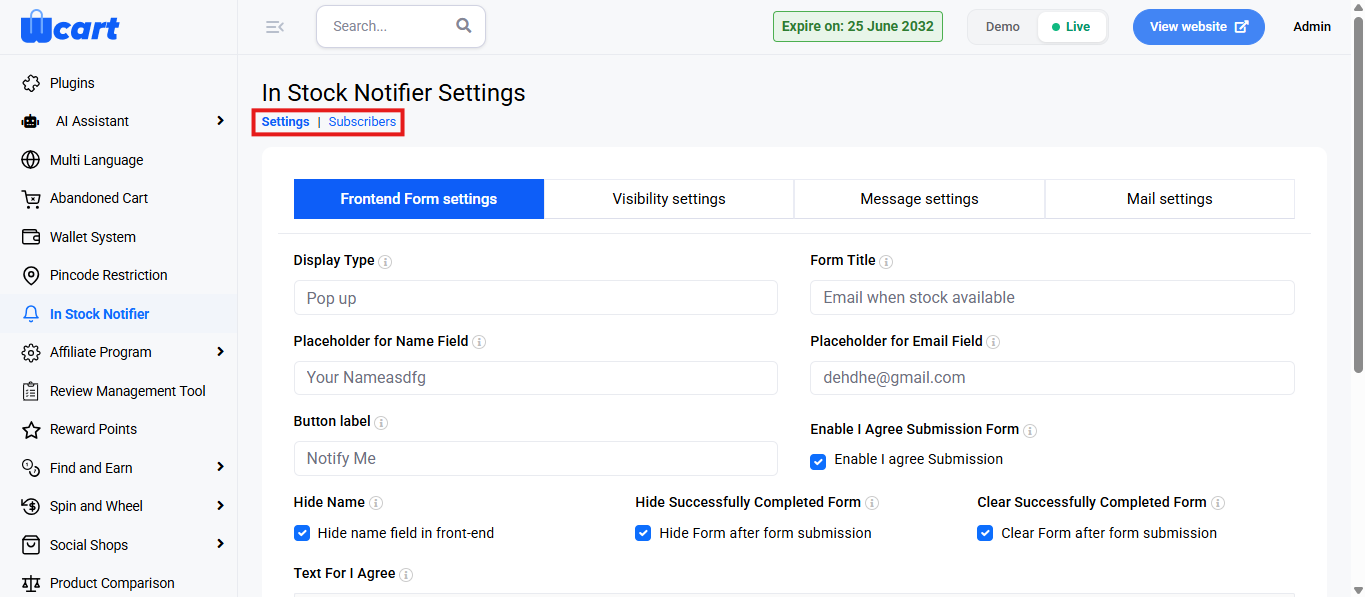Click the View website button
The width and height of the screenshot is (1365, 597).
1199,27
